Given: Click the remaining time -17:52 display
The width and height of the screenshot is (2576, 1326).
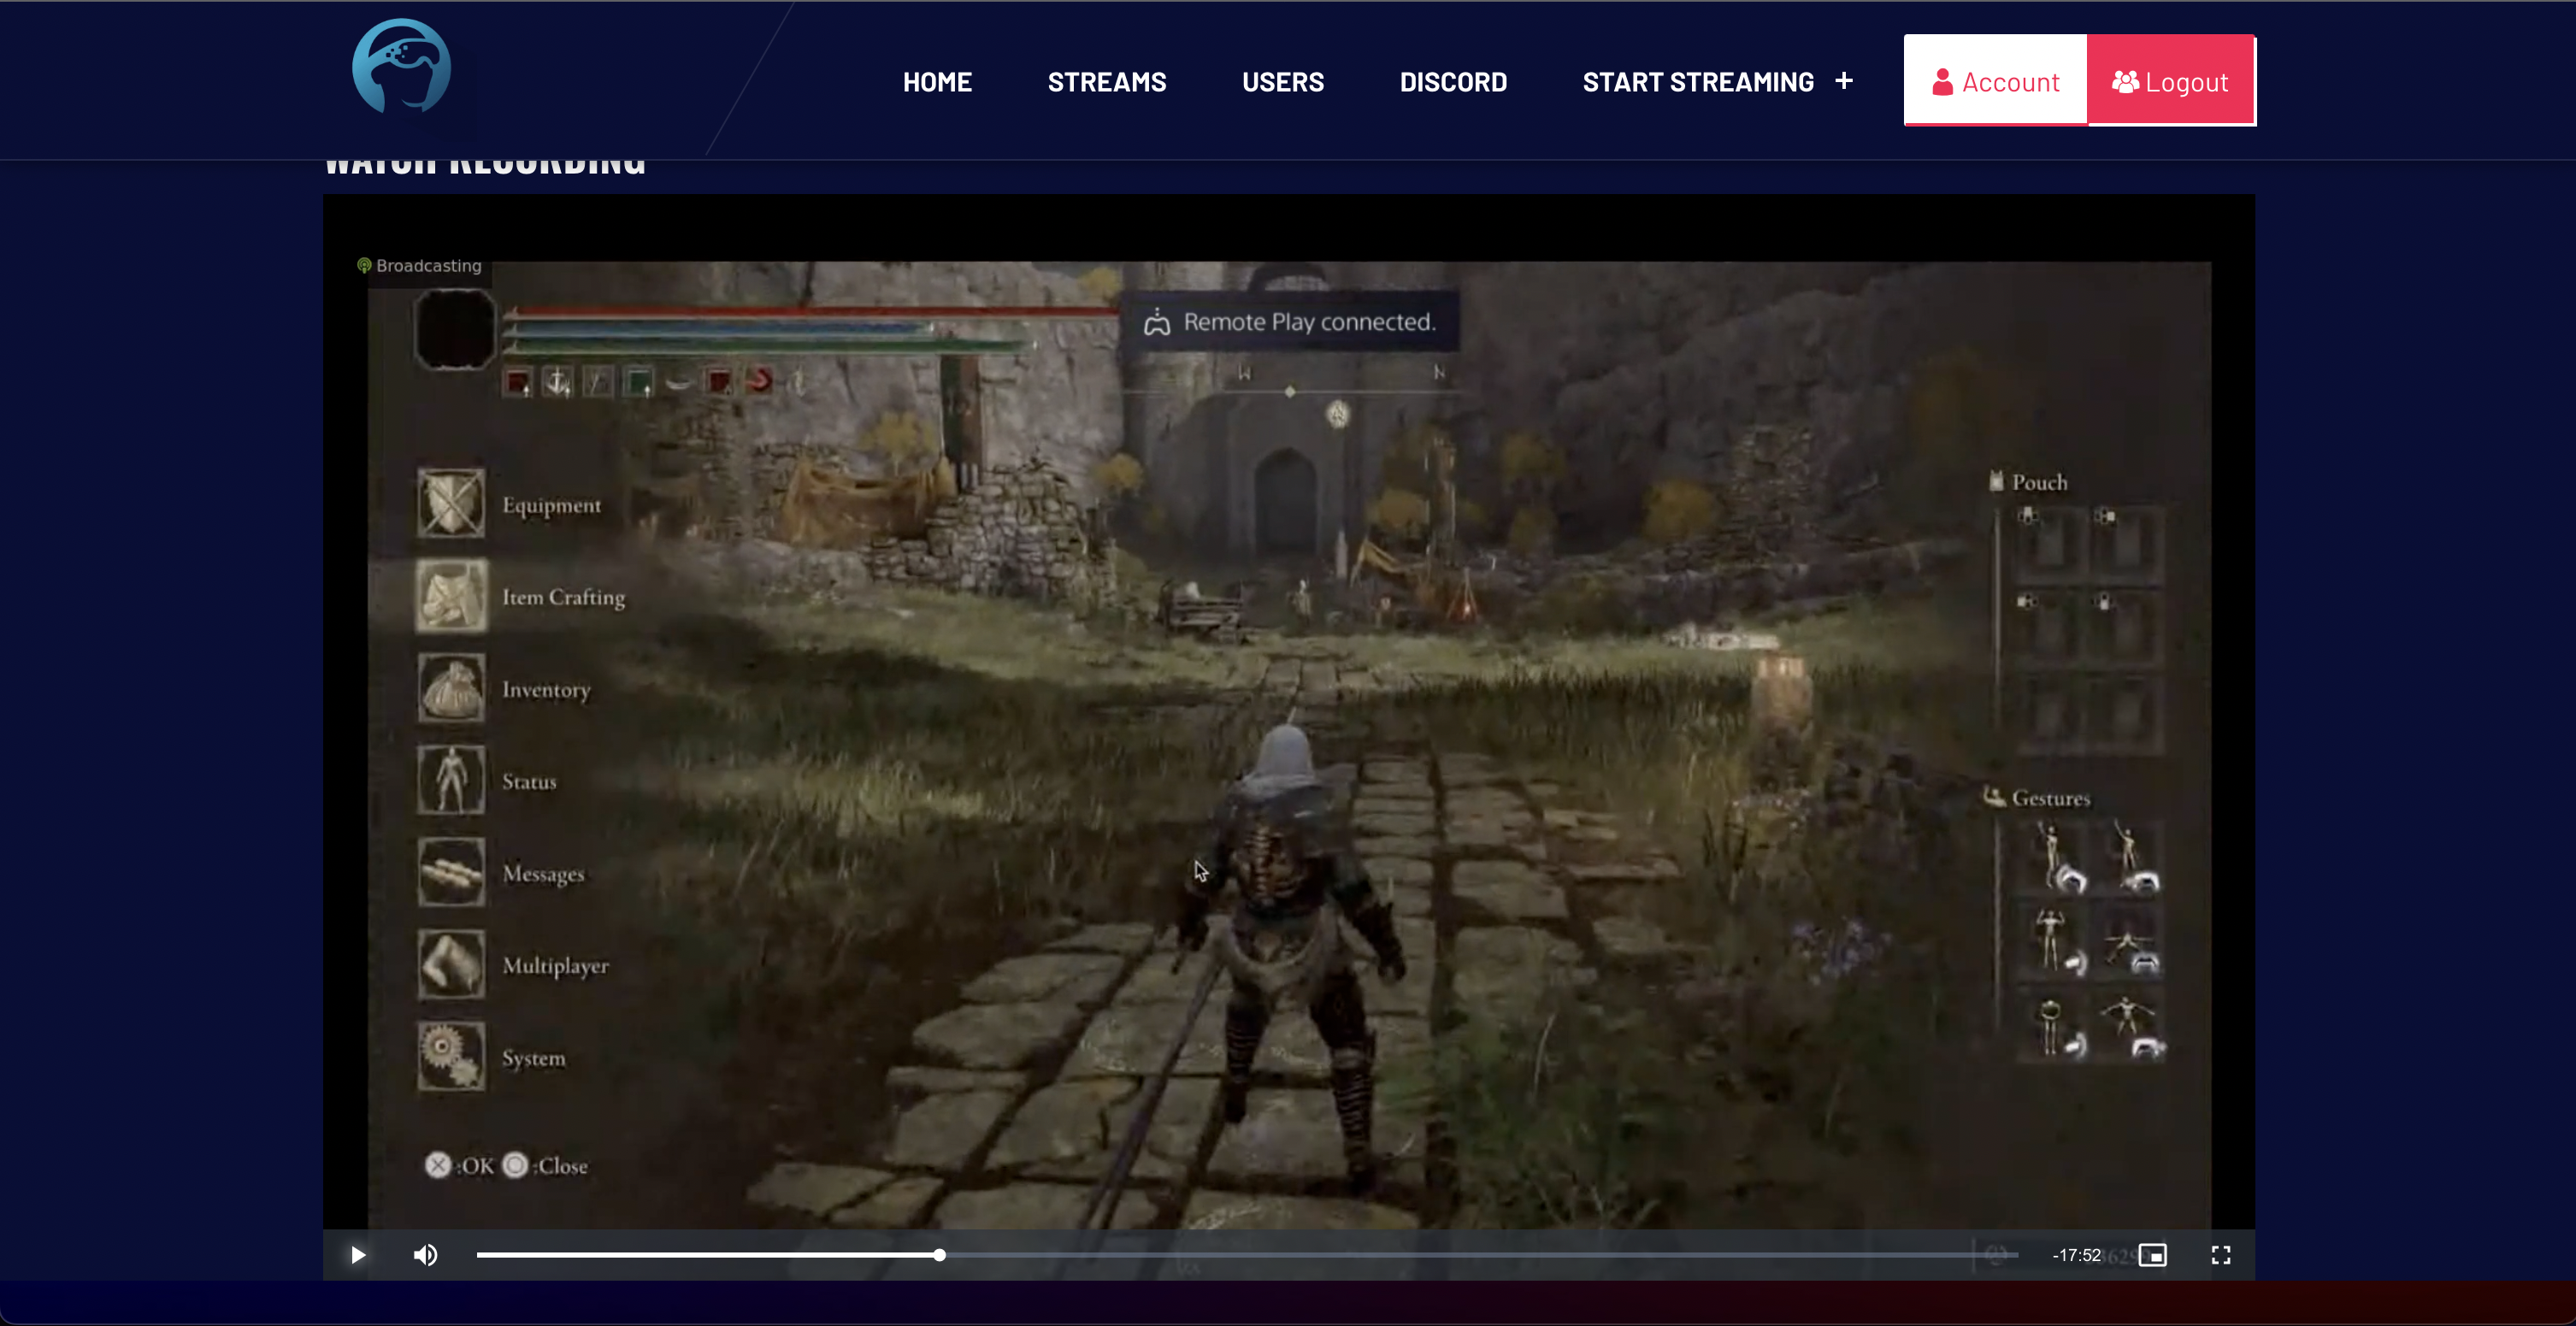Looking at the screenshot, I should pyautogui.click(x=2076, y=1254).
